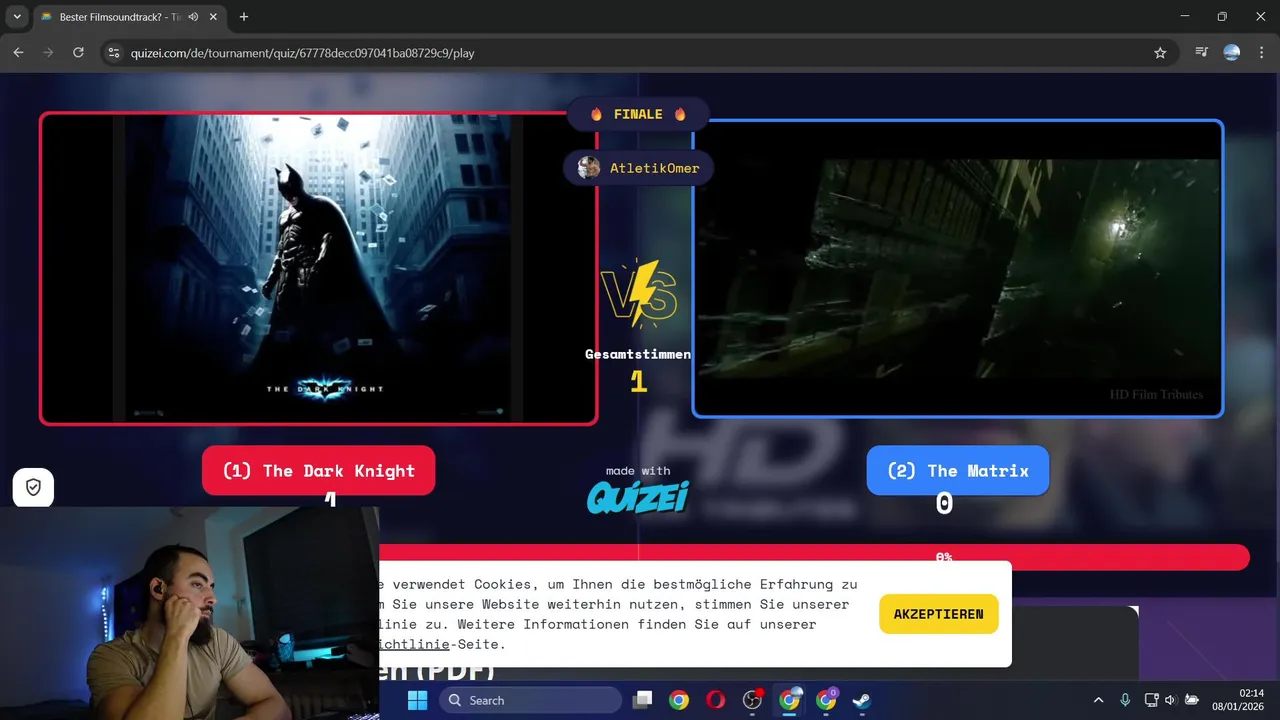Vote for (1) The Dark Knight
Screen dimensions: 1280x720
[x=318, y=470]
